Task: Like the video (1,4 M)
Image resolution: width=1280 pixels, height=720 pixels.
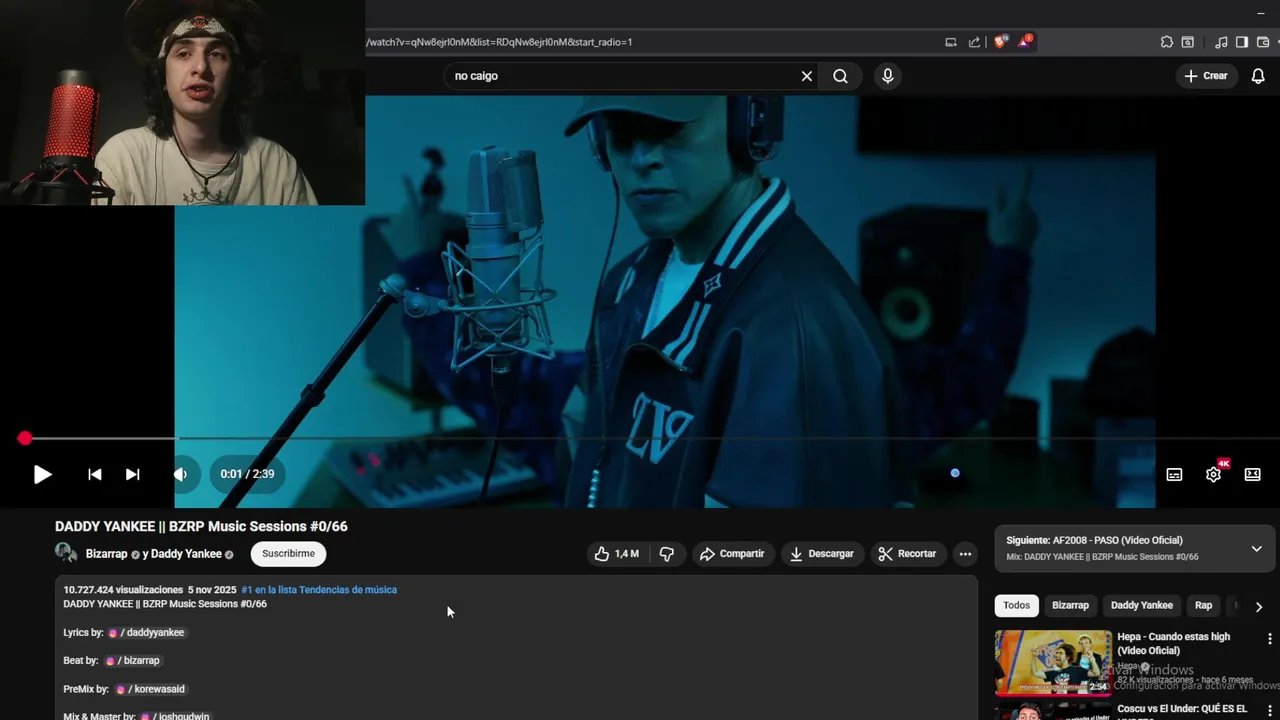Action: (617, 554)
